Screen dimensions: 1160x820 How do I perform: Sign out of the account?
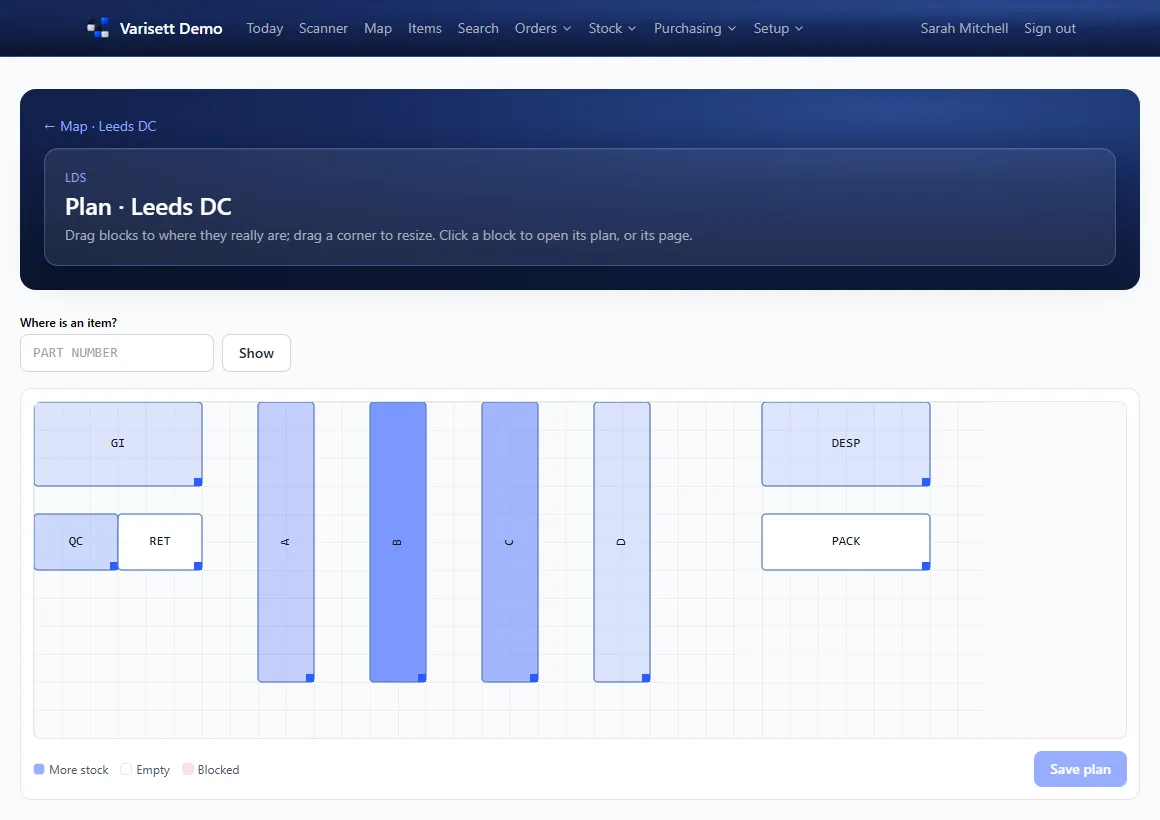(1050, 28)
